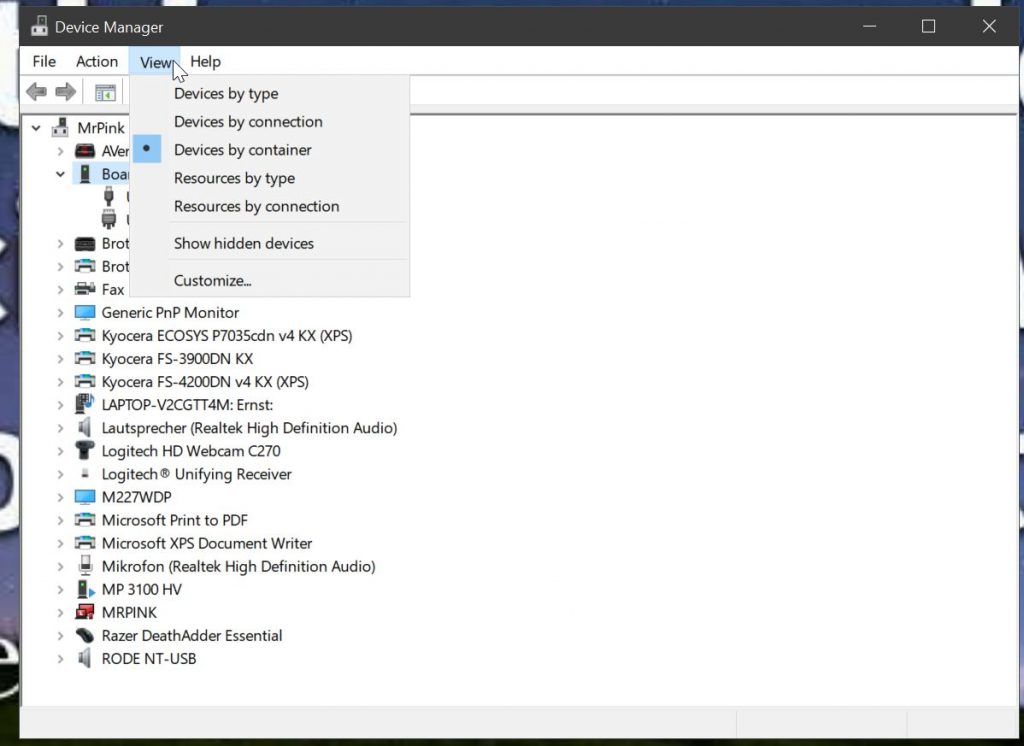This screenshot has width=1024, height=746.
Task: Open the Help menu
Action: pos(205,61)
